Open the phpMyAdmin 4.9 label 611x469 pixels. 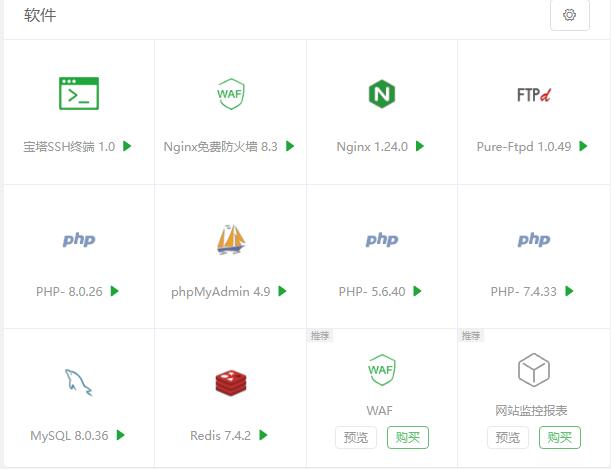tap(221, 292)
